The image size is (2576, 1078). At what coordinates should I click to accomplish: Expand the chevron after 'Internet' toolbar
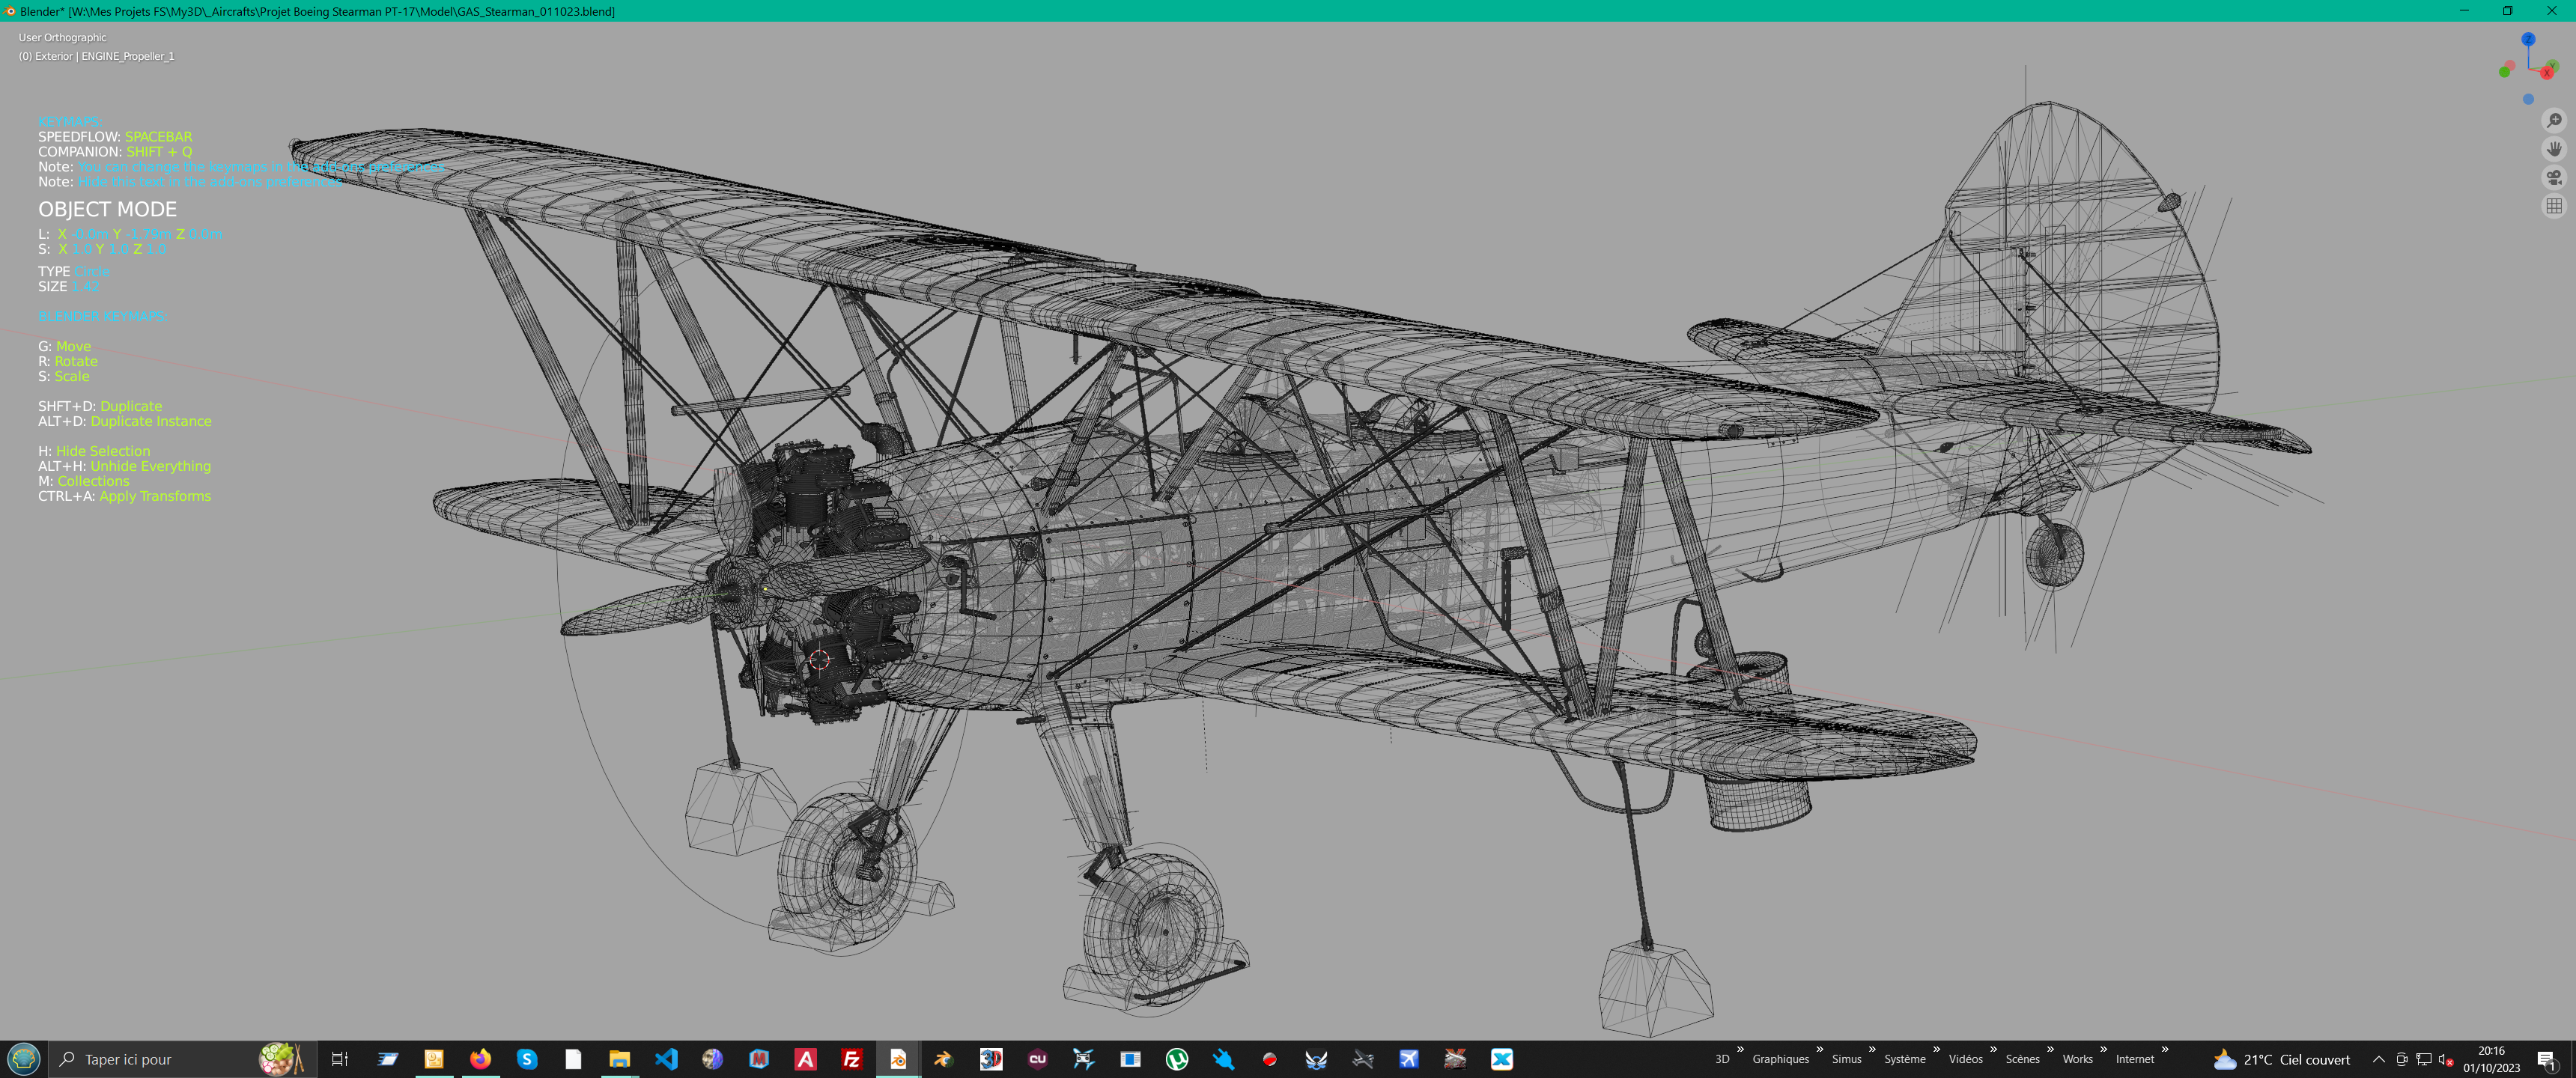[2165, 1049]
